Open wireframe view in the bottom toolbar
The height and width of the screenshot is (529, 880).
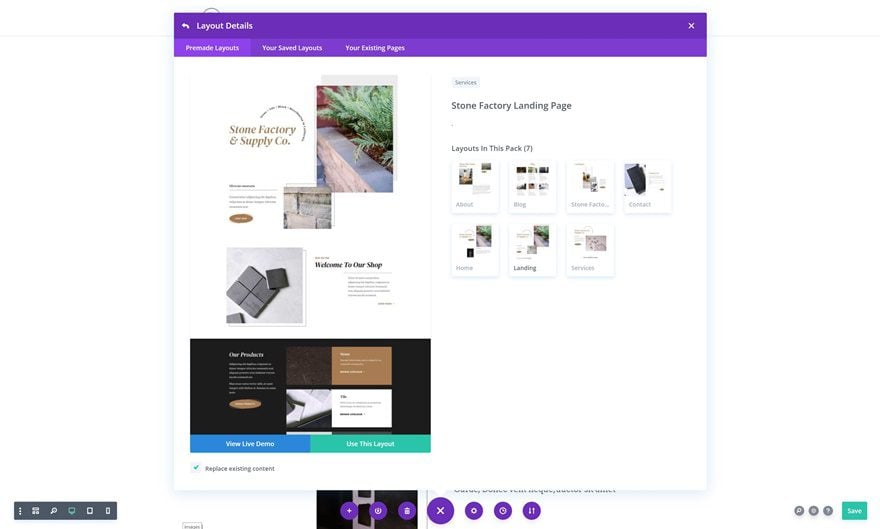pos(35,510)
